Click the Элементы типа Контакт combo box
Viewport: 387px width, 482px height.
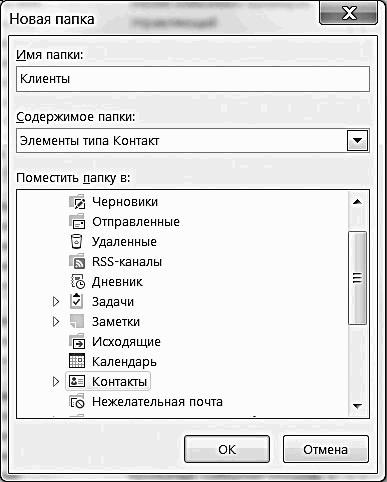193,141
